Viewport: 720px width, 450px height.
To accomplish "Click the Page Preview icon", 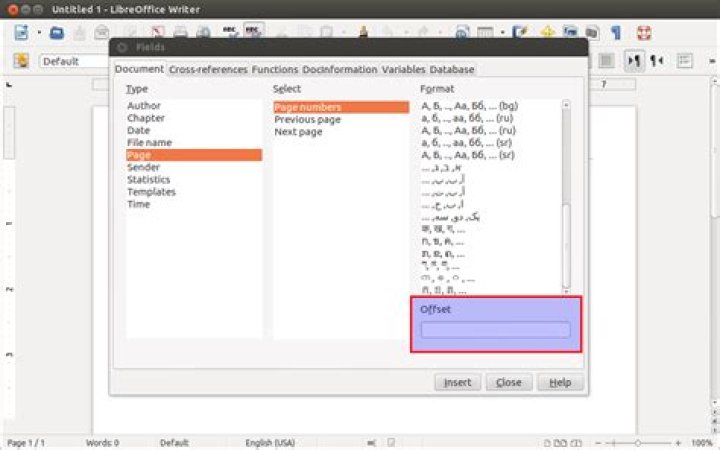I will coord(203,33).
